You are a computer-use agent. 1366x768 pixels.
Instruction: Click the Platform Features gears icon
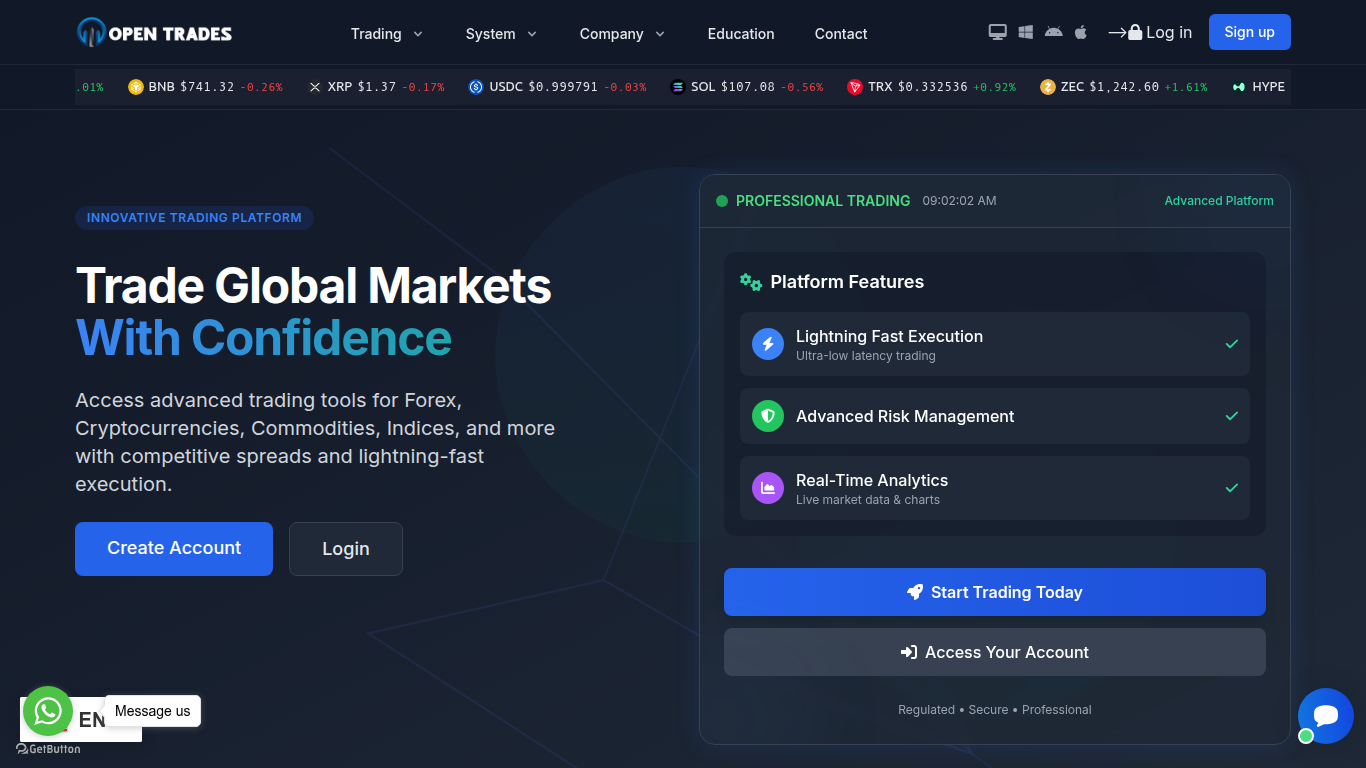pyautogui.click(x=751, y=282)
